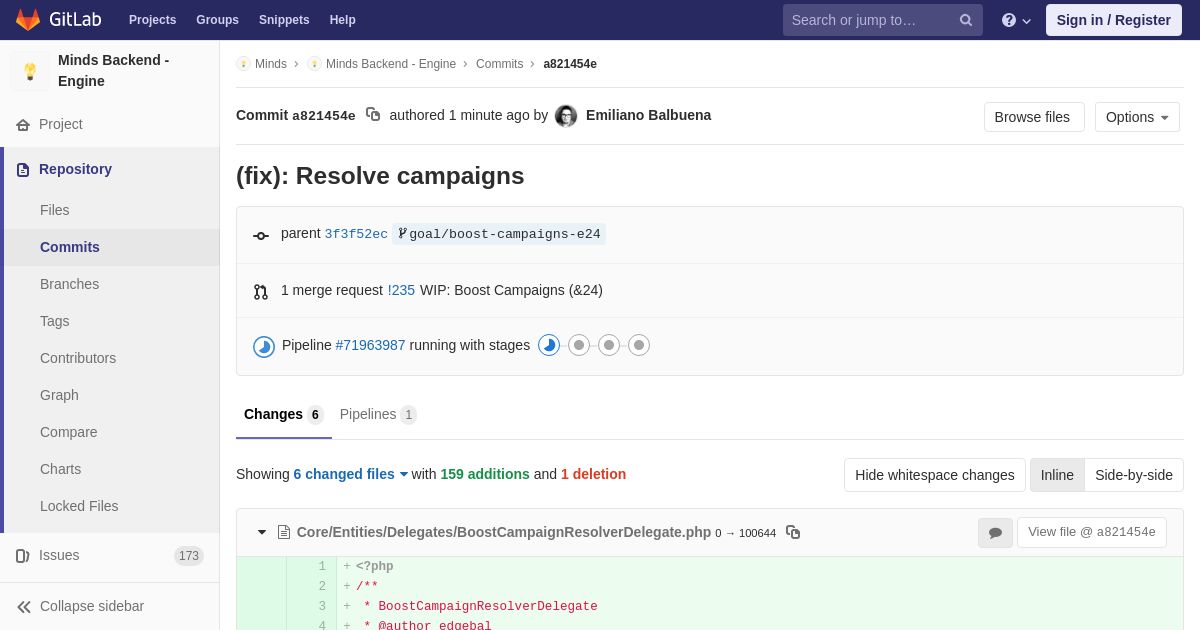Open the Changes tab
The width and height of the screenshot is (1200, 630).
point(284,415)
